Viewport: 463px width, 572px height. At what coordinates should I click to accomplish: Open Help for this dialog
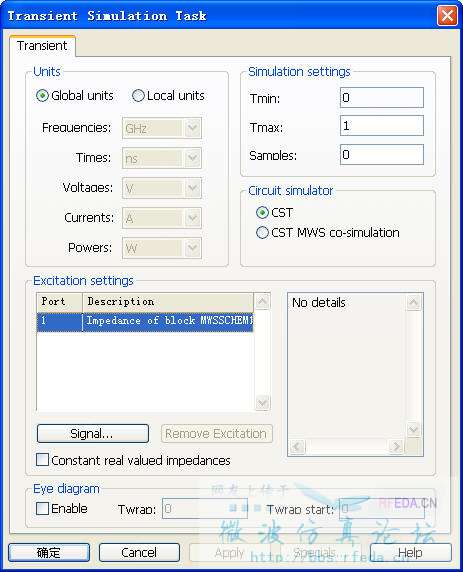click(x=410, y=553)
